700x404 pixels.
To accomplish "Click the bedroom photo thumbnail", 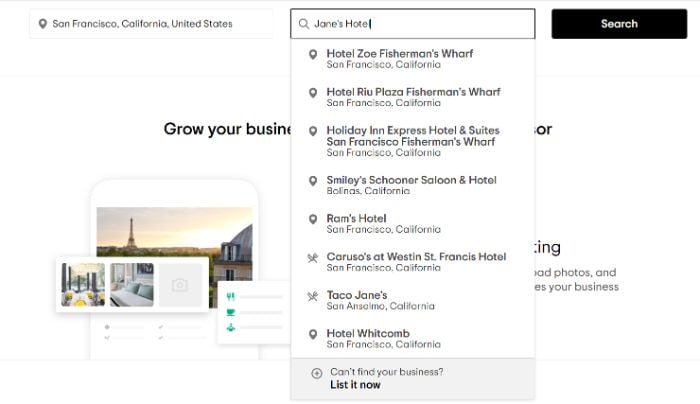I will tap(132, 285).
